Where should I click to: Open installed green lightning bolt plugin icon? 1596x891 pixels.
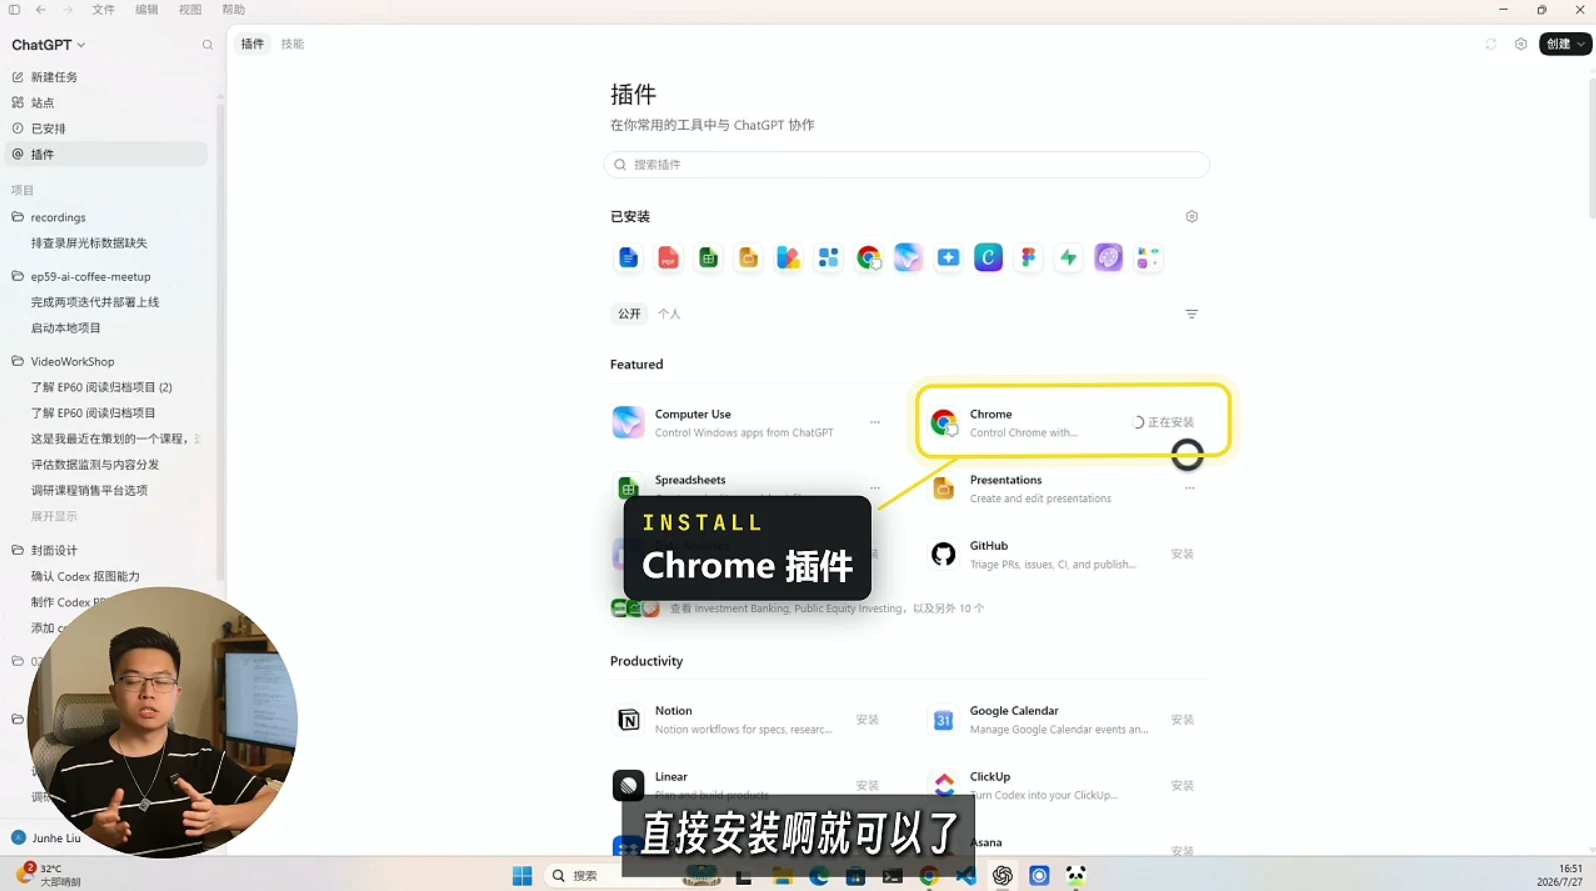tap(1068, 258)
